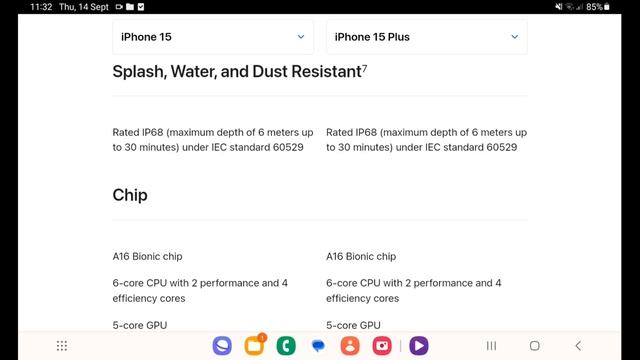Viewport: 640px width, 360px height.
Task: Go back using the back arrow
Action: (x=578, y=346)
